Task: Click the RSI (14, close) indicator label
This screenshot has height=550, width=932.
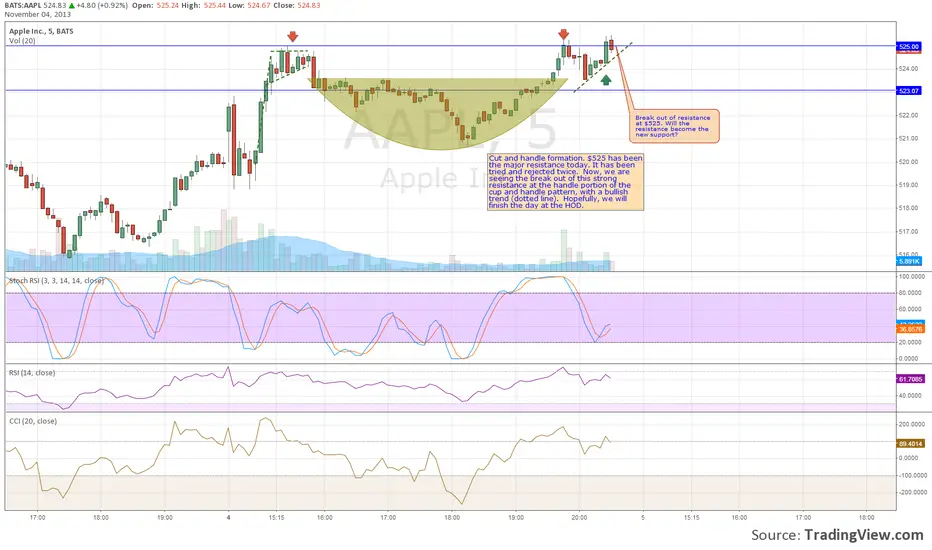Action: click(x=32, y=373)
